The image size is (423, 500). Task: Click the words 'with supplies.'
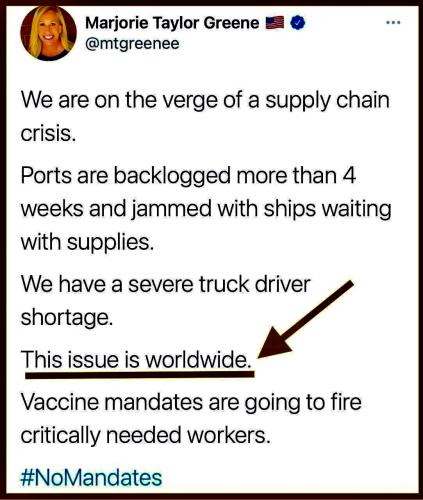[x=87, y=242]
